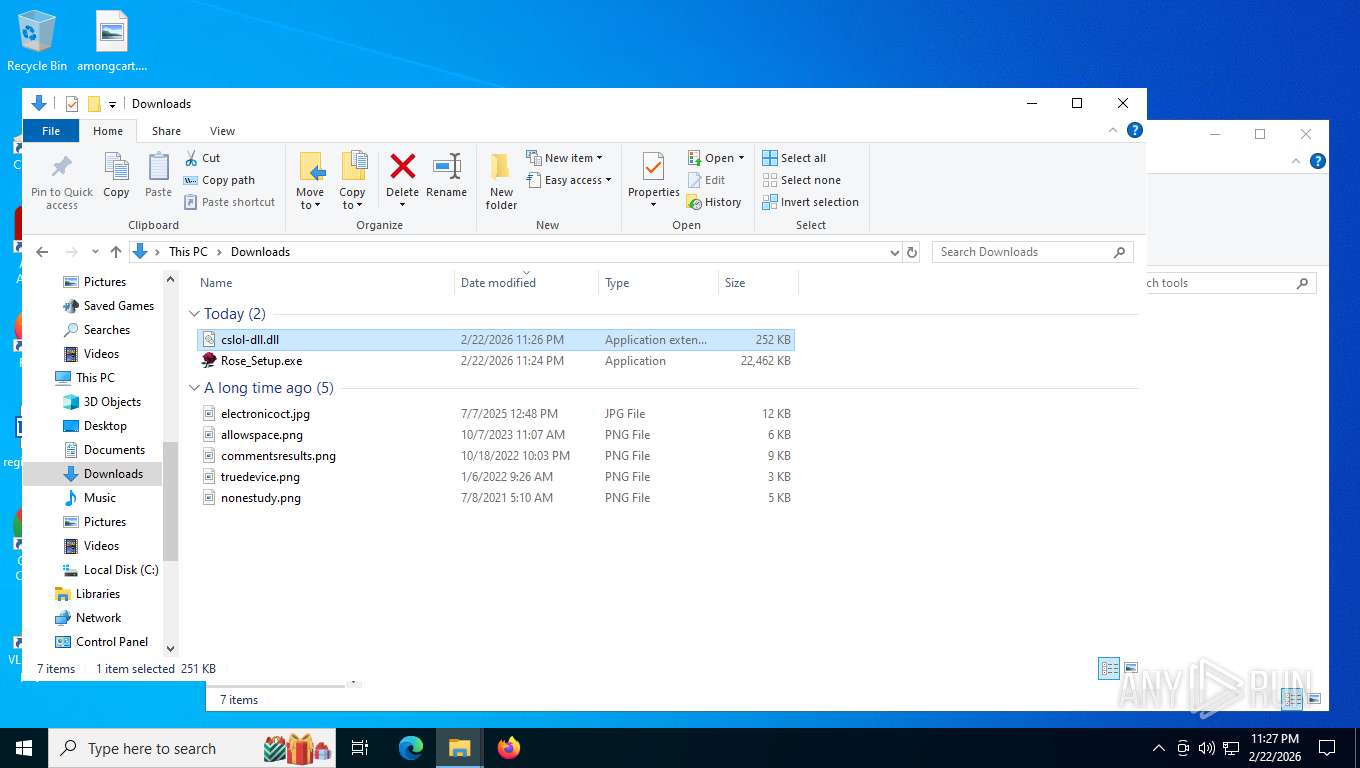The image size is (1360, 768).
Task: Launch Microsoft Edge from the taskbar
Action: coord(411,748)
